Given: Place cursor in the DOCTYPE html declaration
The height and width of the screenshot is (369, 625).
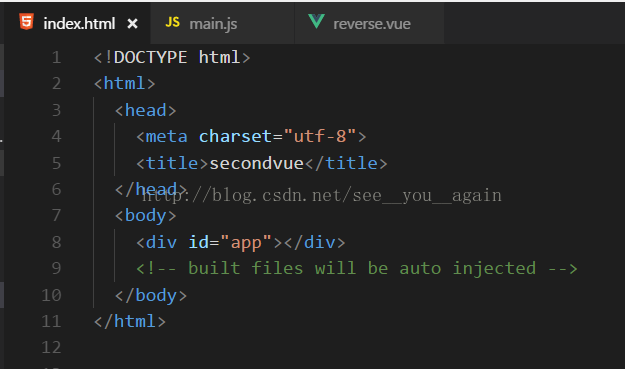Looking at the screenshot, I should coord(172,57).
